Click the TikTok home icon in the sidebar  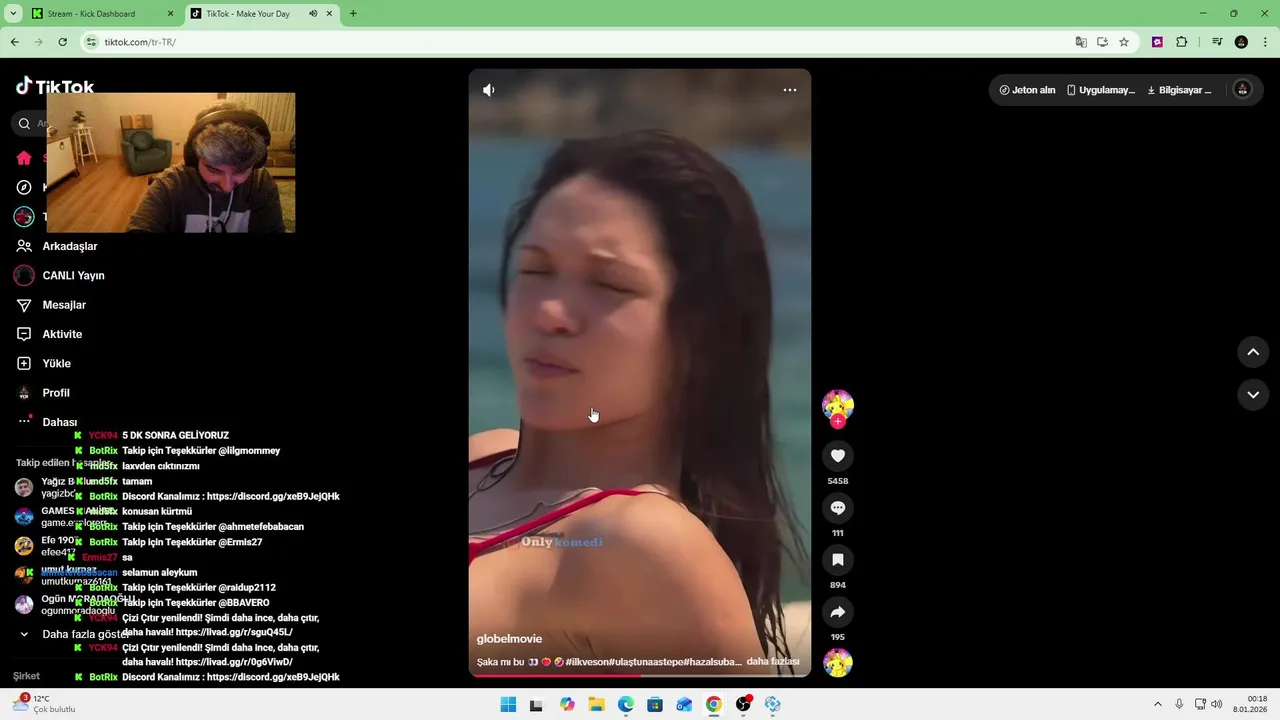coord(24,158)
